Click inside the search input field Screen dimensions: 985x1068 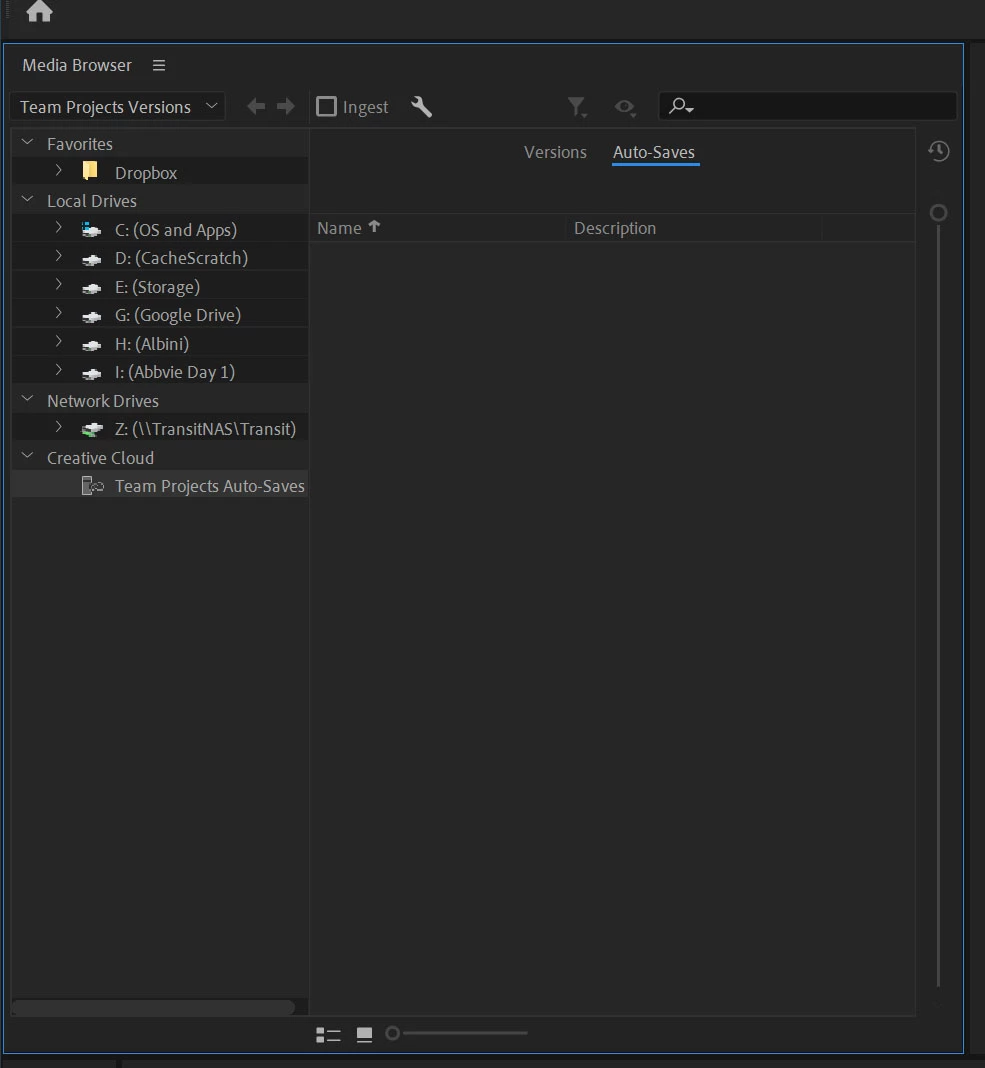(x=807, y=106)
